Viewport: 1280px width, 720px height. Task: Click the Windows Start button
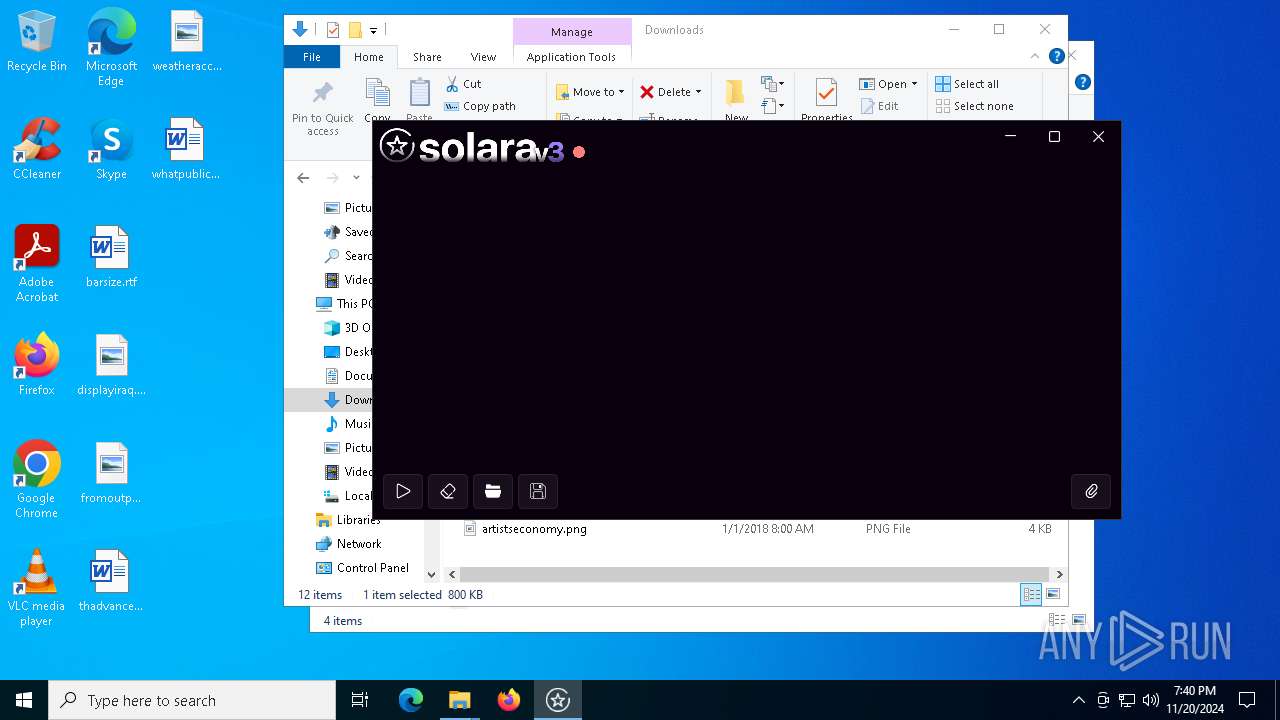click(x=24, y=700)
